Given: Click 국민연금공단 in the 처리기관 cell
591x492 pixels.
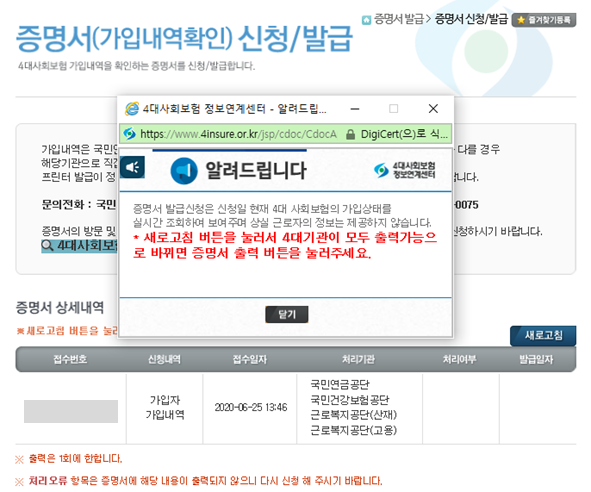Looking at the screenshot, I should pos(340,385).
